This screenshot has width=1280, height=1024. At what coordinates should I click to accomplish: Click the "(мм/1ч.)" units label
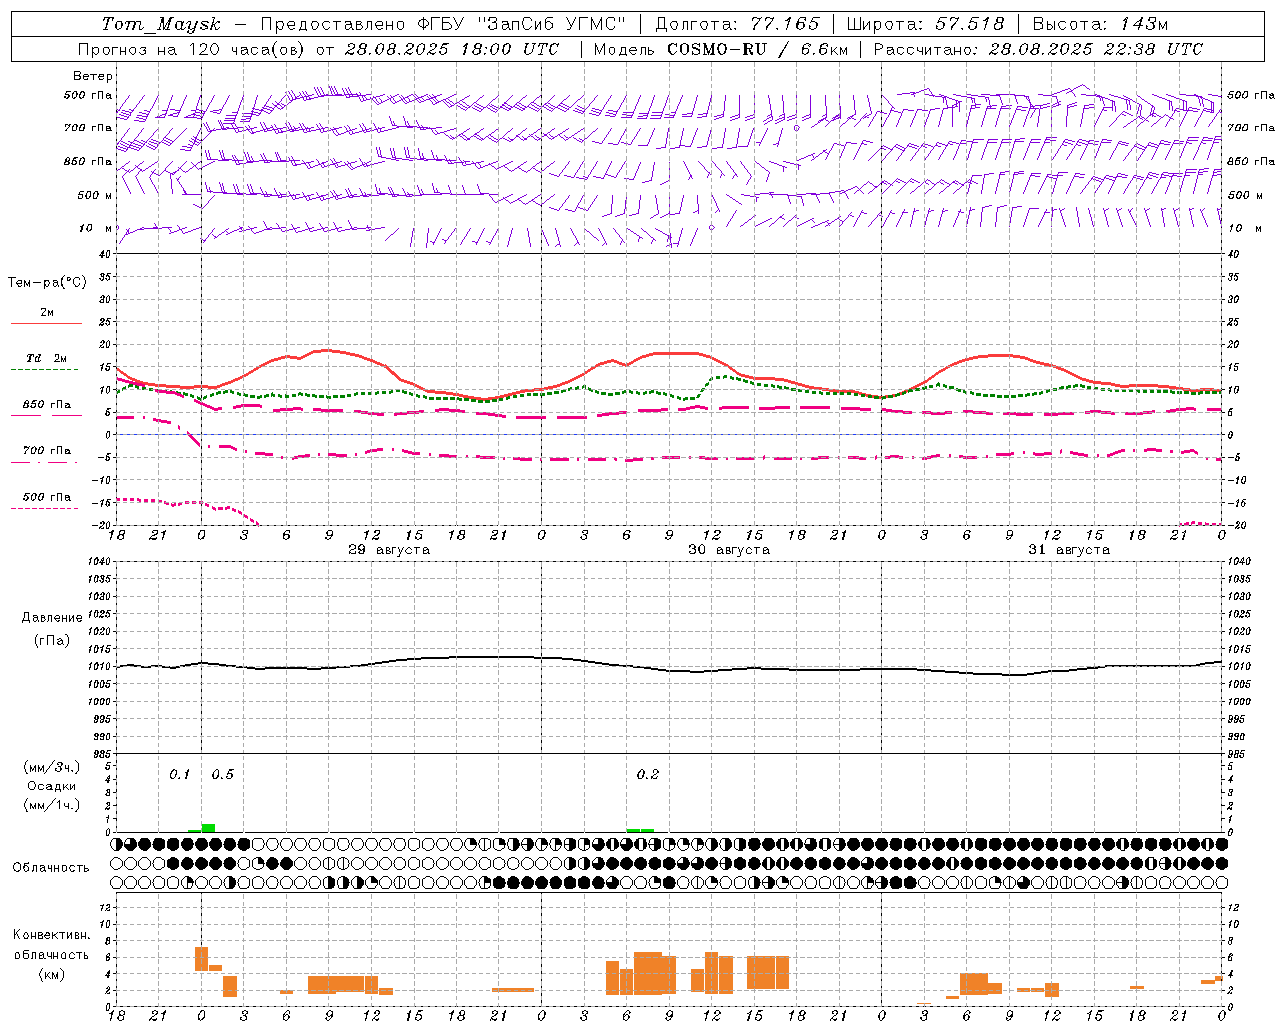[52, 805]
